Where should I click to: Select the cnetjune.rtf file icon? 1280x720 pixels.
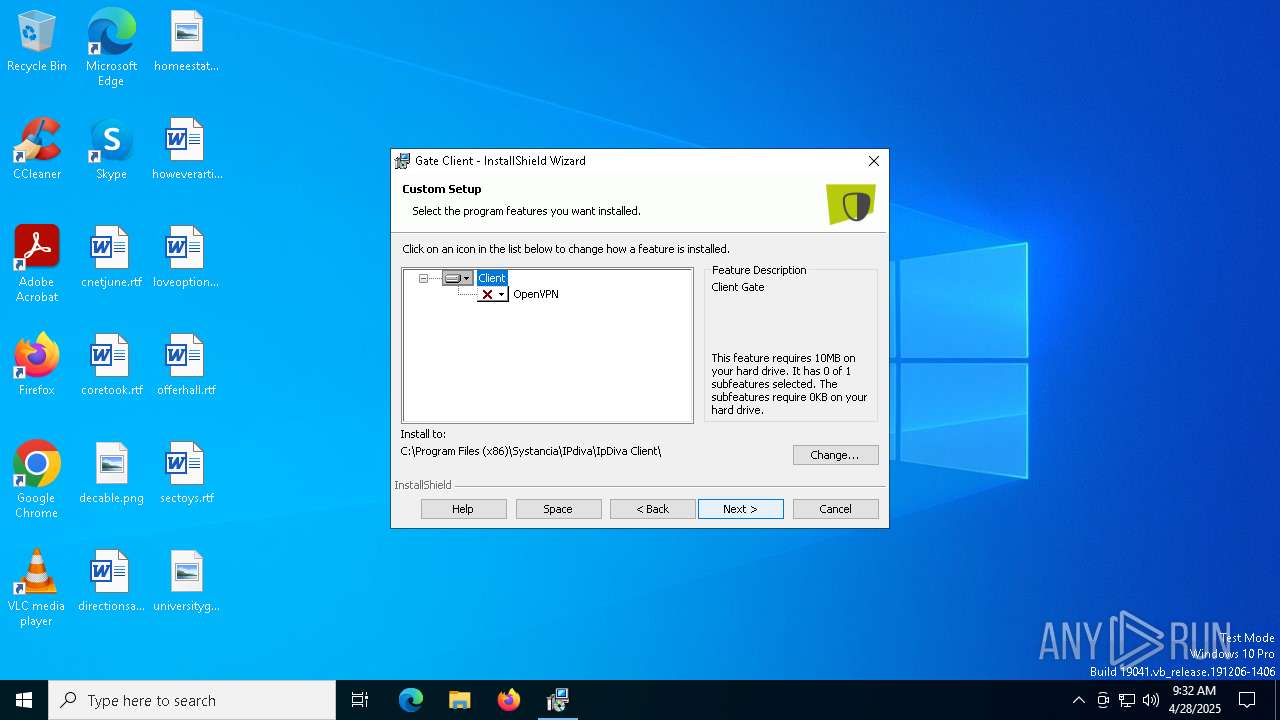point(111,258)
